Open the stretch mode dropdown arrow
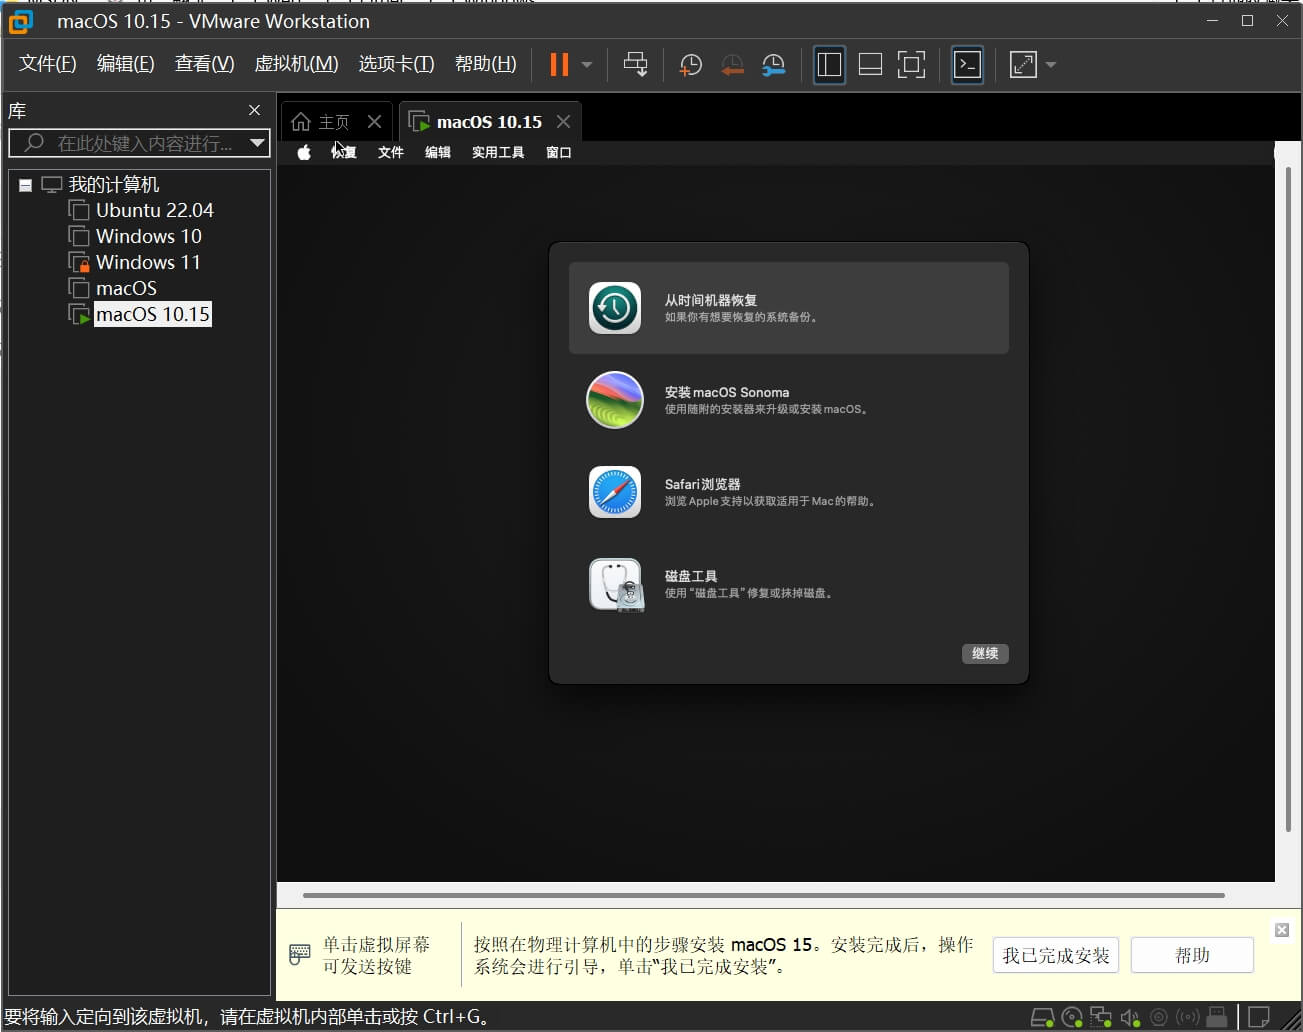The height and width of the screenshot is (1032, 1303). [1050, 65]
